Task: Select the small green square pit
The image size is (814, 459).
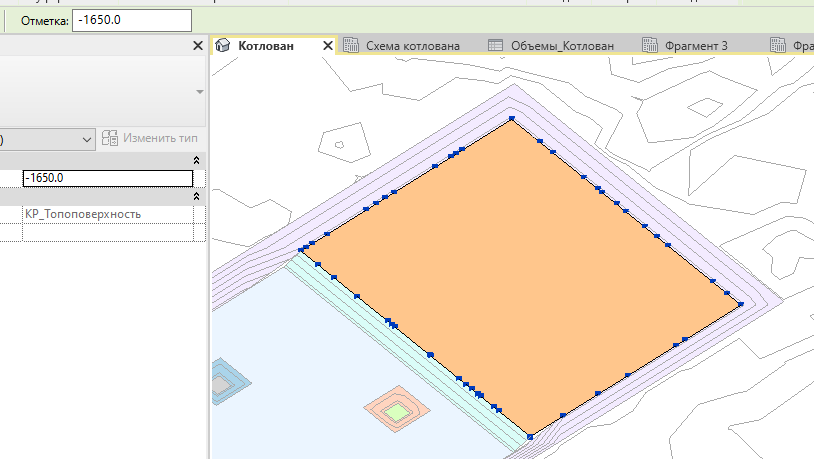Action: pyautogui.click(x=397, y=412)
